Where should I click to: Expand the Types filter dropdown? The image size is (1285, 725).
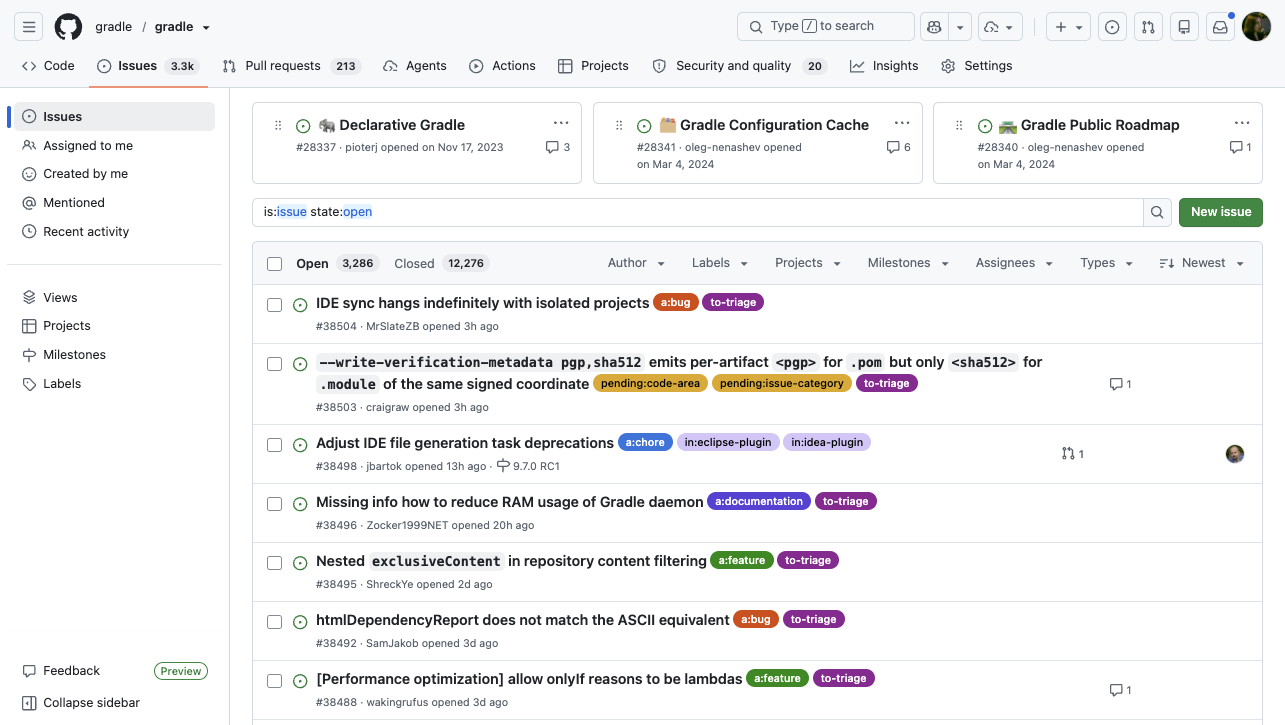1106,263
